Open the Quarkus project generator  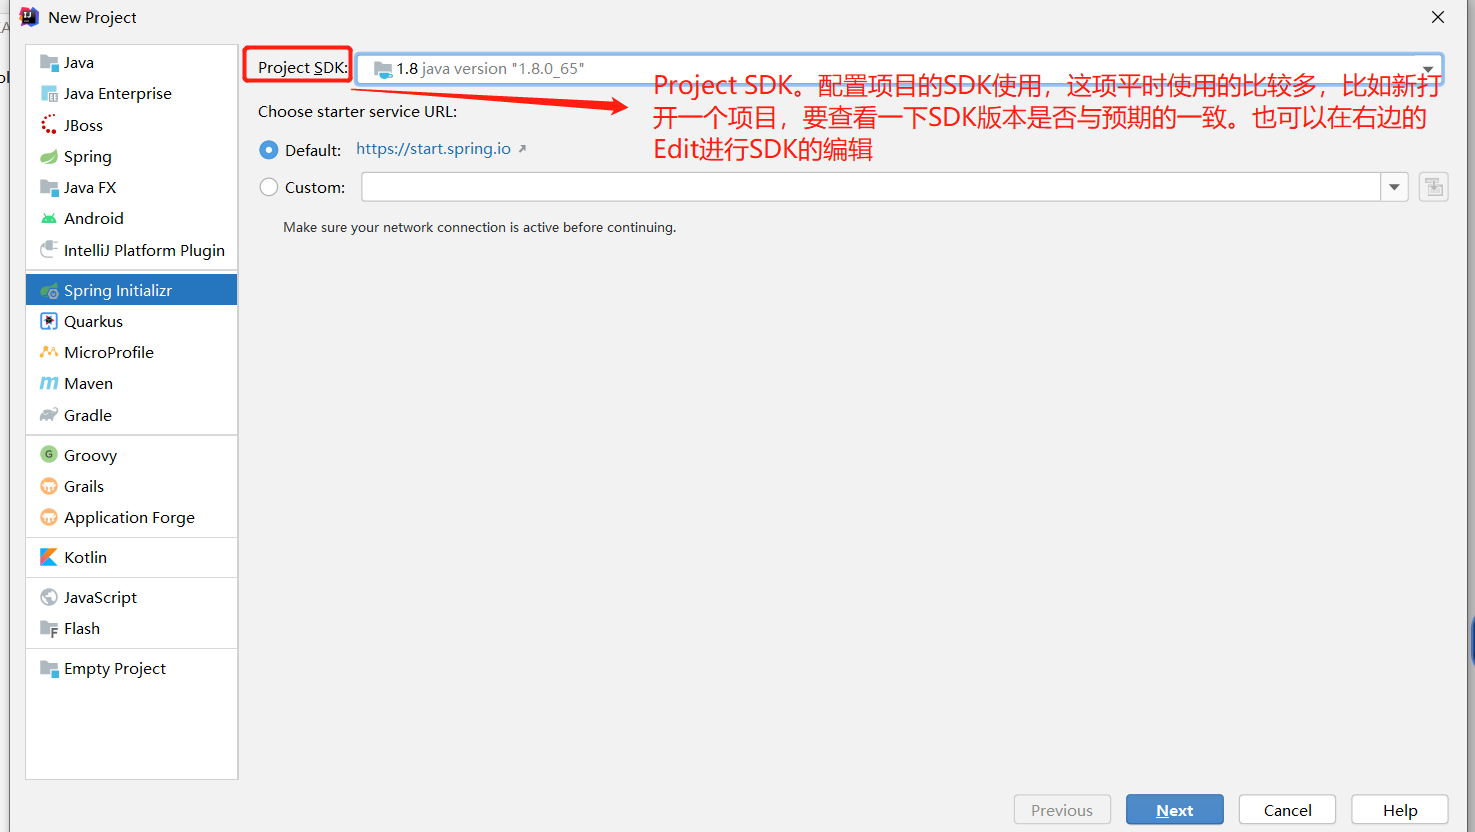pos(91,321)
